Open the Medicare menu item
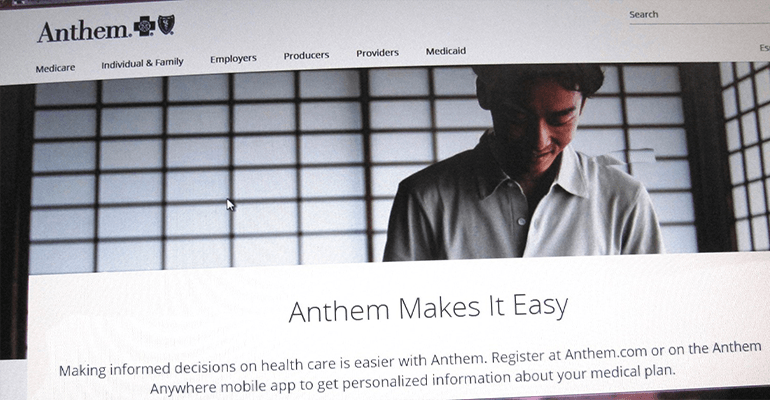This screenshot has height=400, width=770. click(55, 68)
